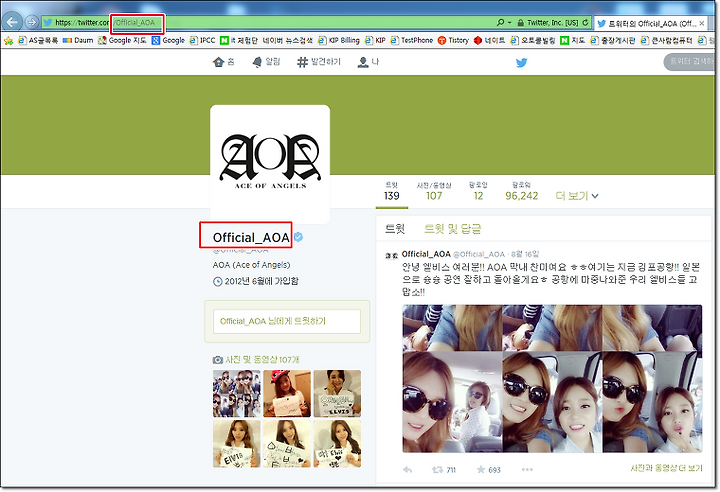The image size is (720, 492).
Task: Click the small avatar beside the tweet
Action: (392, 256)
